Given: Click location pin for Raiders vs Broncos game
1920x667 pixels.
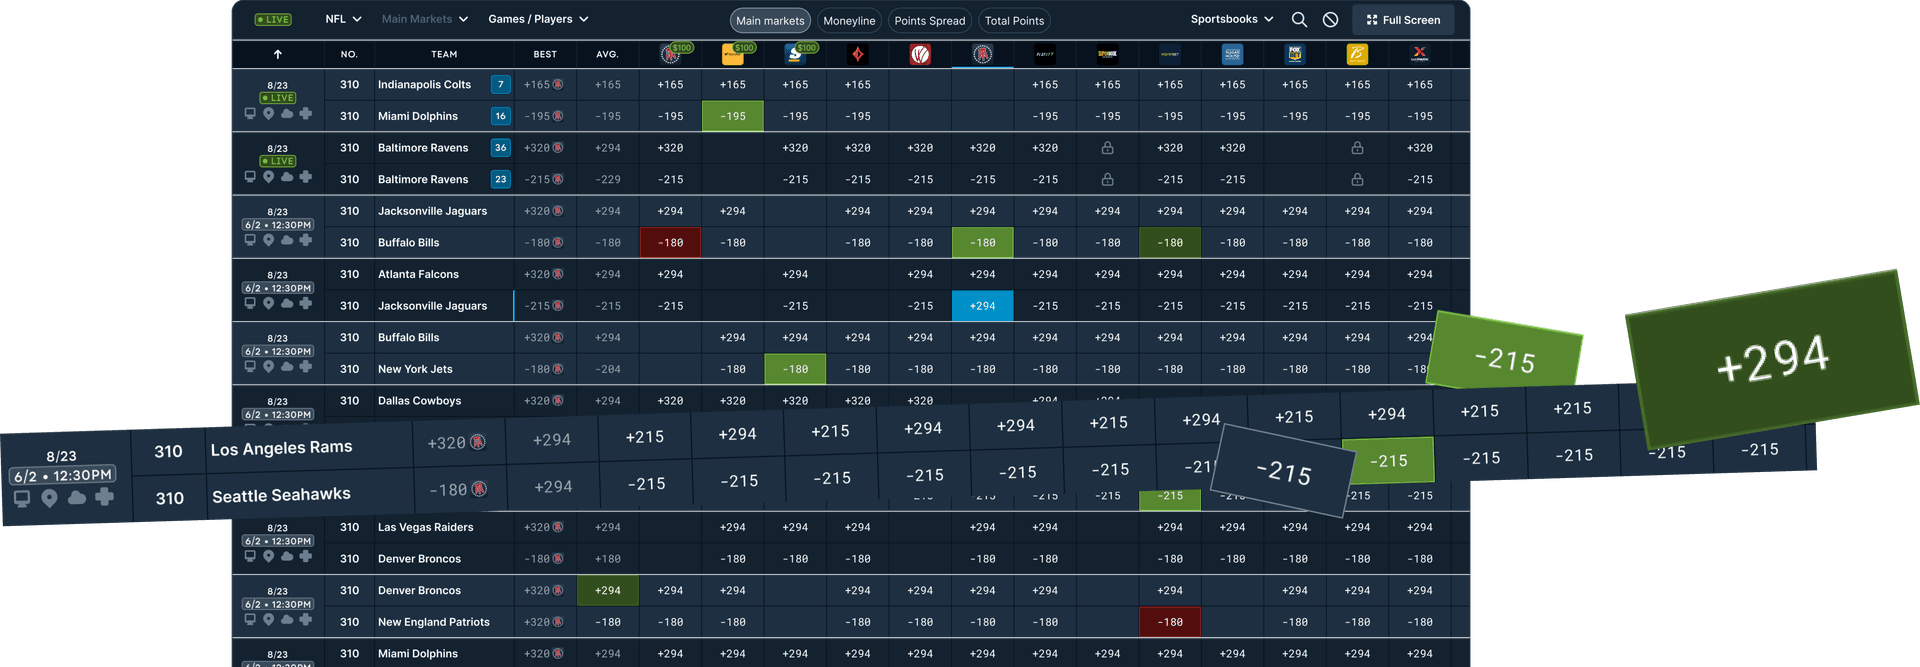Looking at the screenshot, I should coord(268,556).
